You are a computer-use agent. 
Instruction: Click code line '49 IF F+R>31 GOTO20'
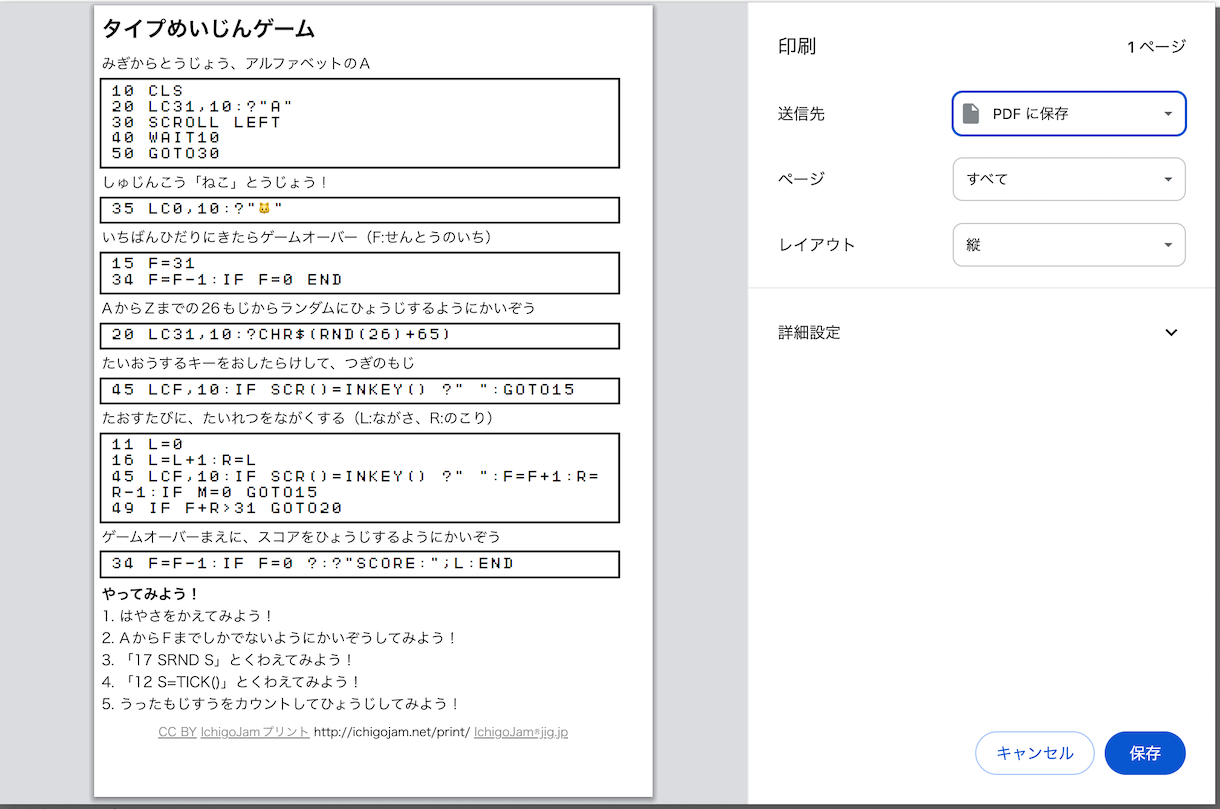click(227, 508)
